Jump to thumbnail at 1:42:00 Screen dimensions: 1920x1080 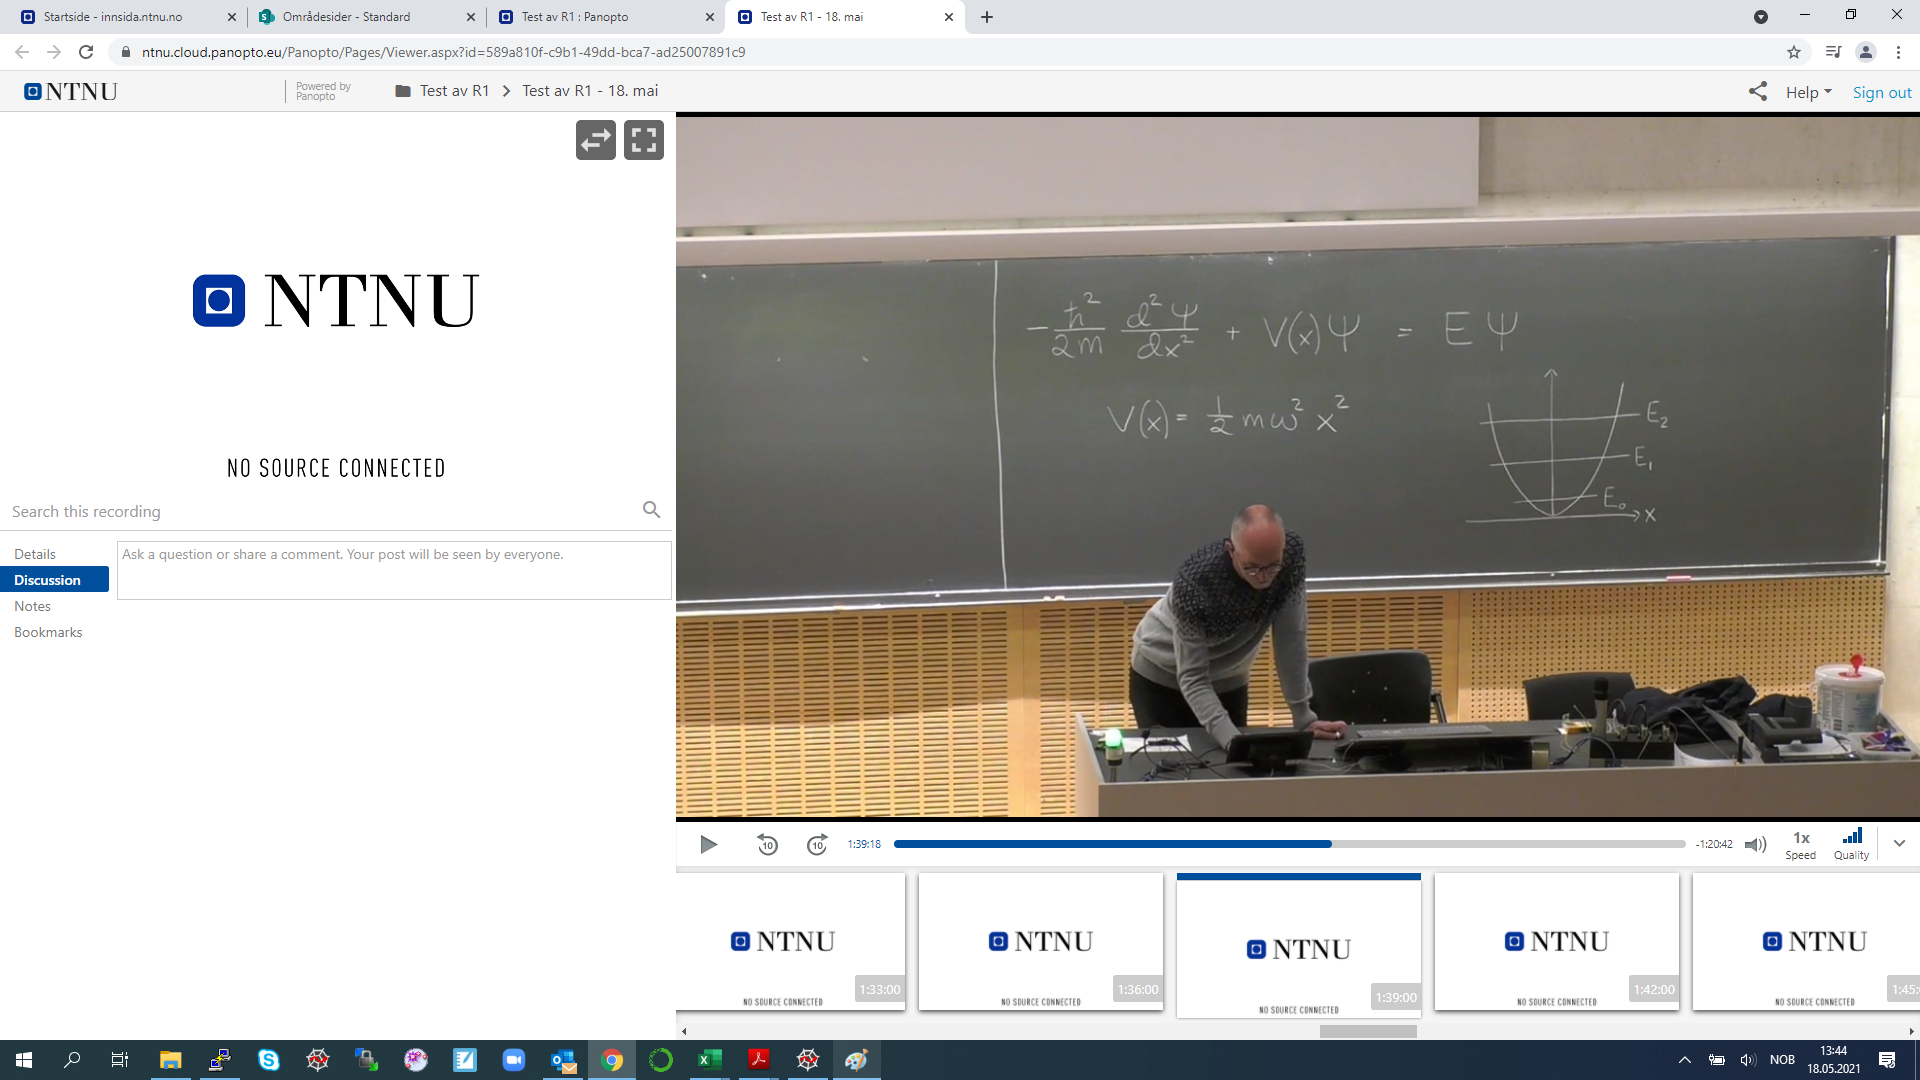(x=1557, y=942)
